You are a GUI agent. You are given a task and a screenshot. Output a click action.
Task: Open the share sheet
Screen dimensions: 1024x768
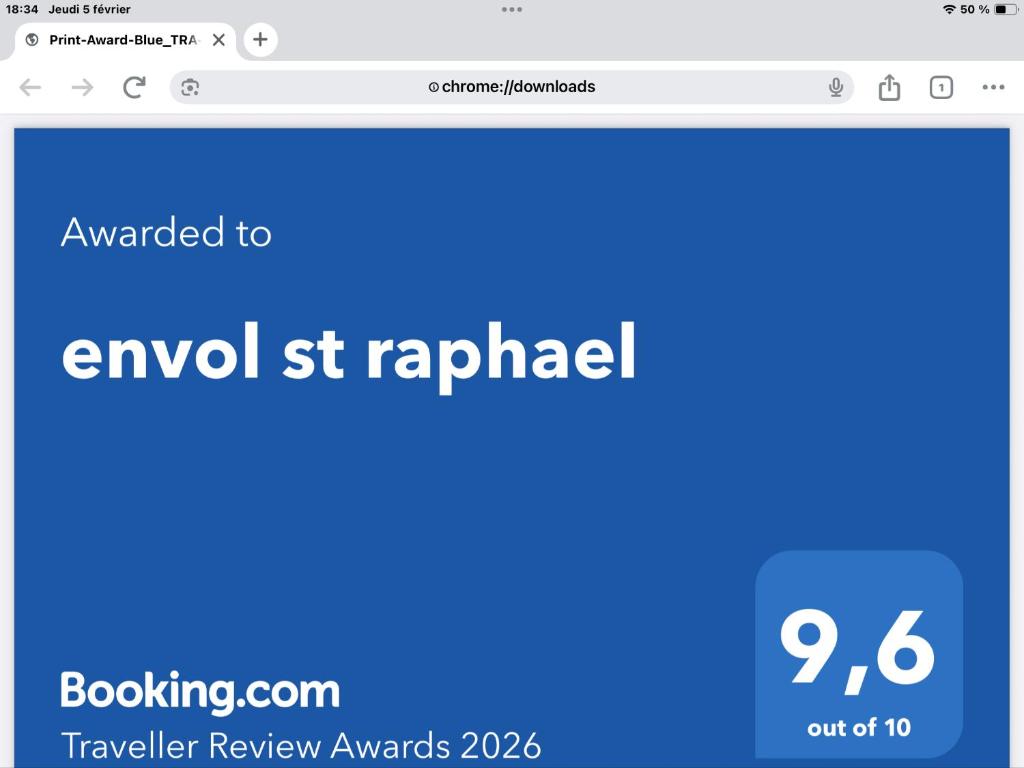coord(889,87)
